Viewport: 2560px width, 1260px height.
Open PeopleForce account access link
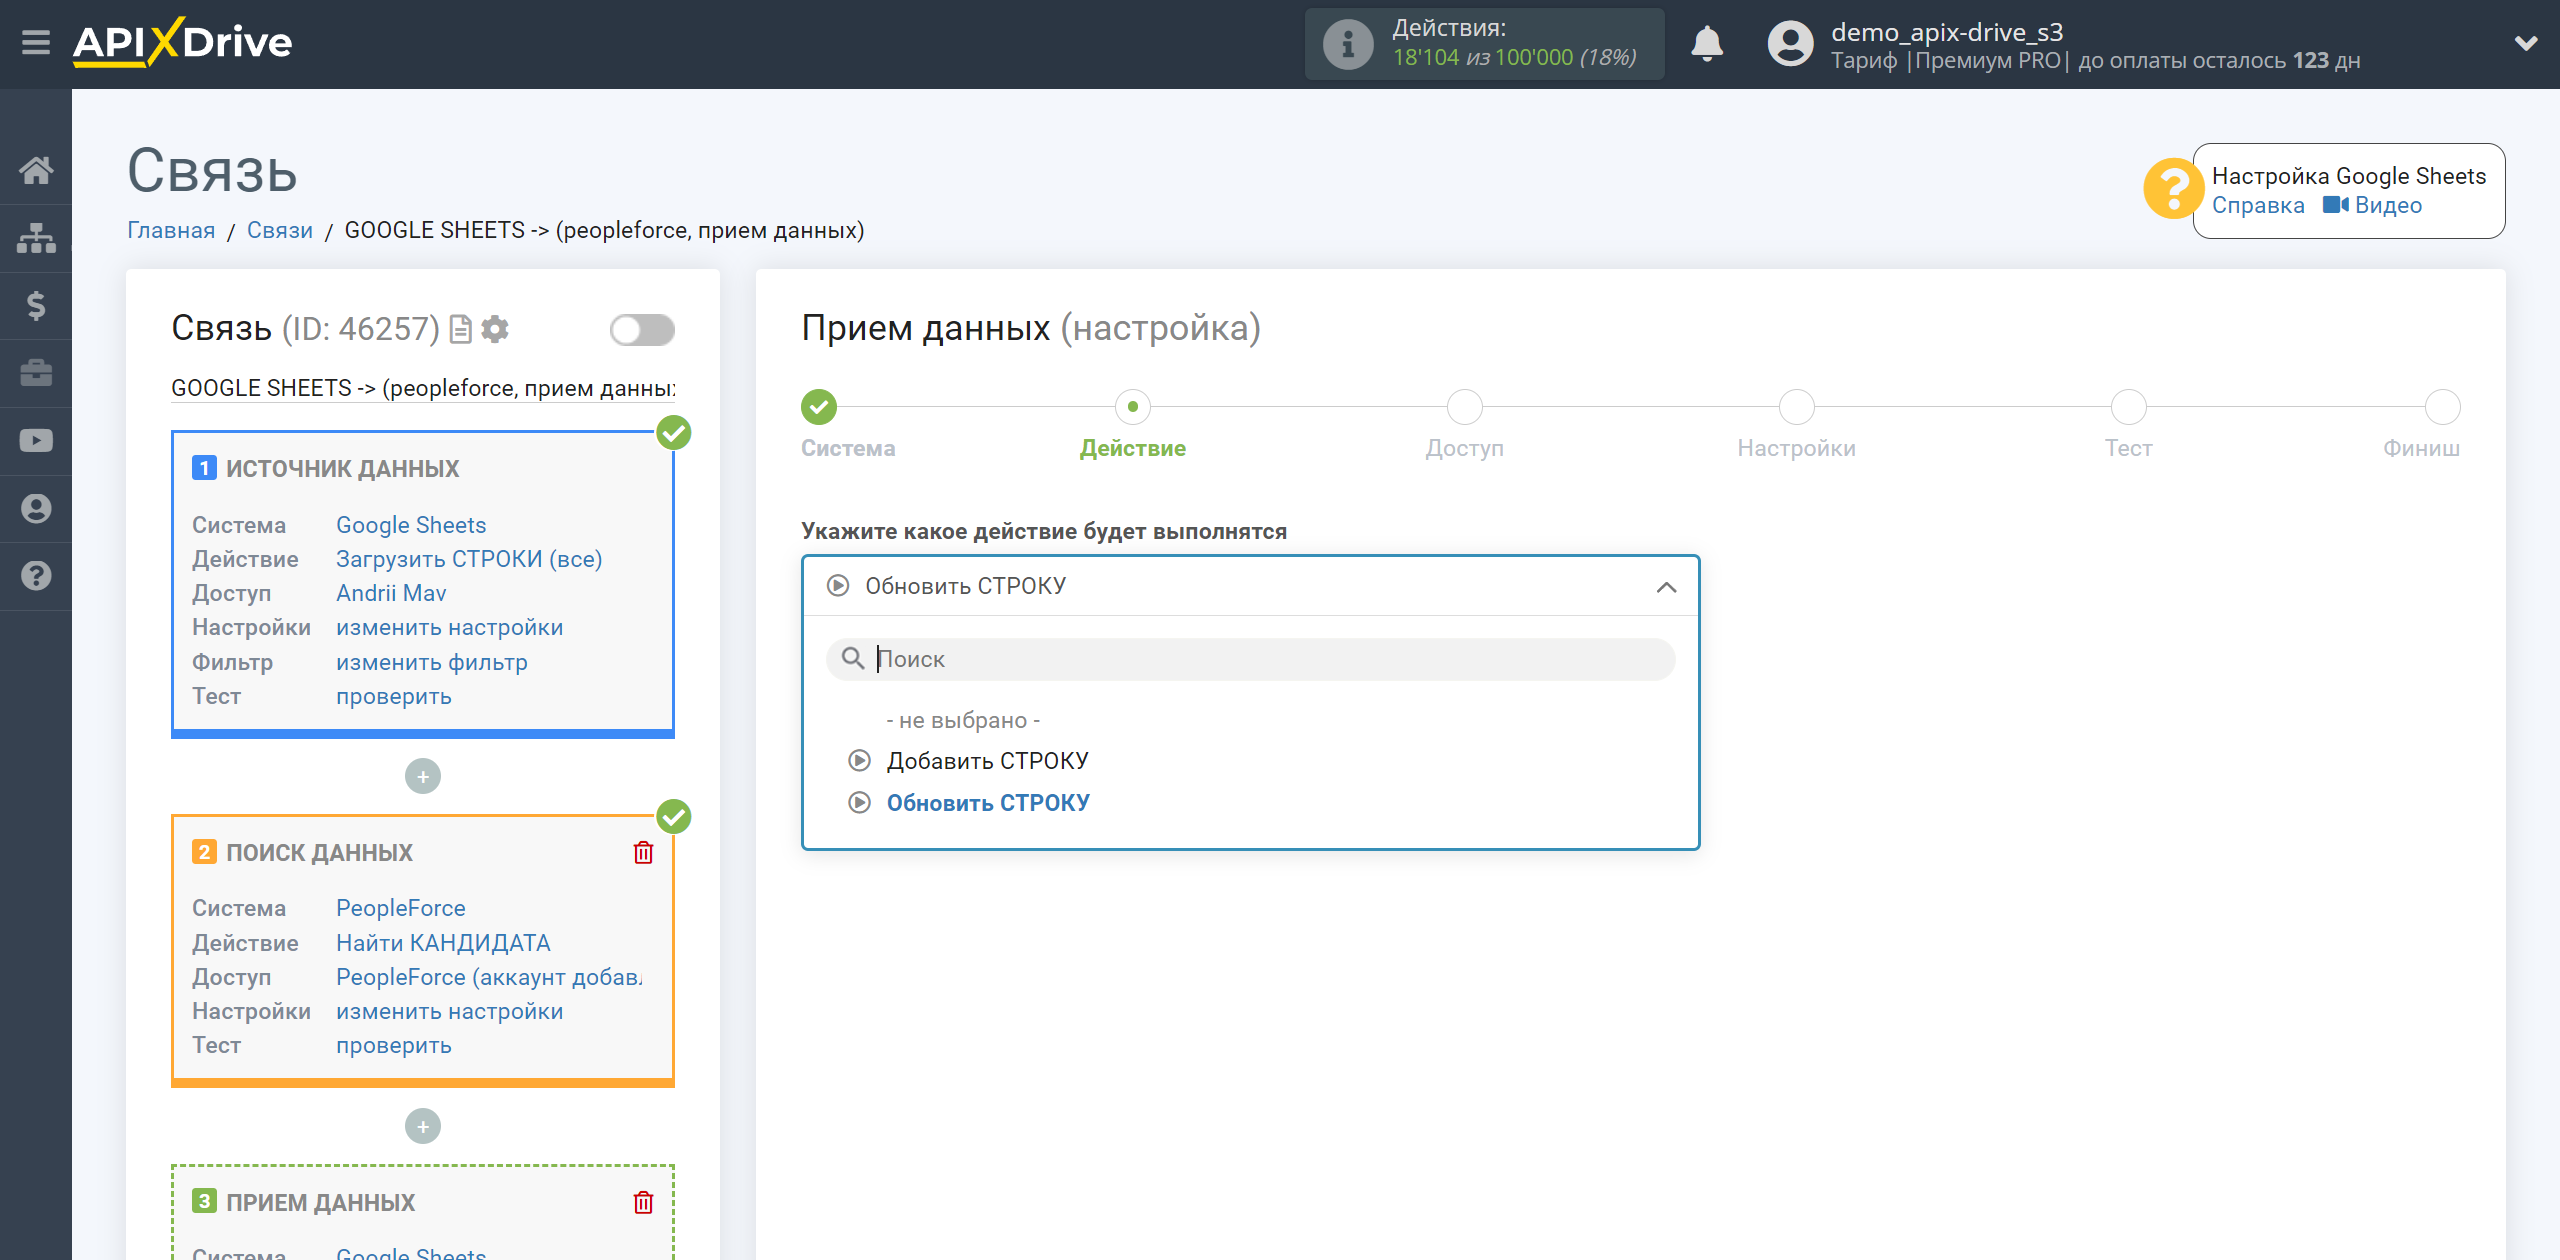[489, 977]
